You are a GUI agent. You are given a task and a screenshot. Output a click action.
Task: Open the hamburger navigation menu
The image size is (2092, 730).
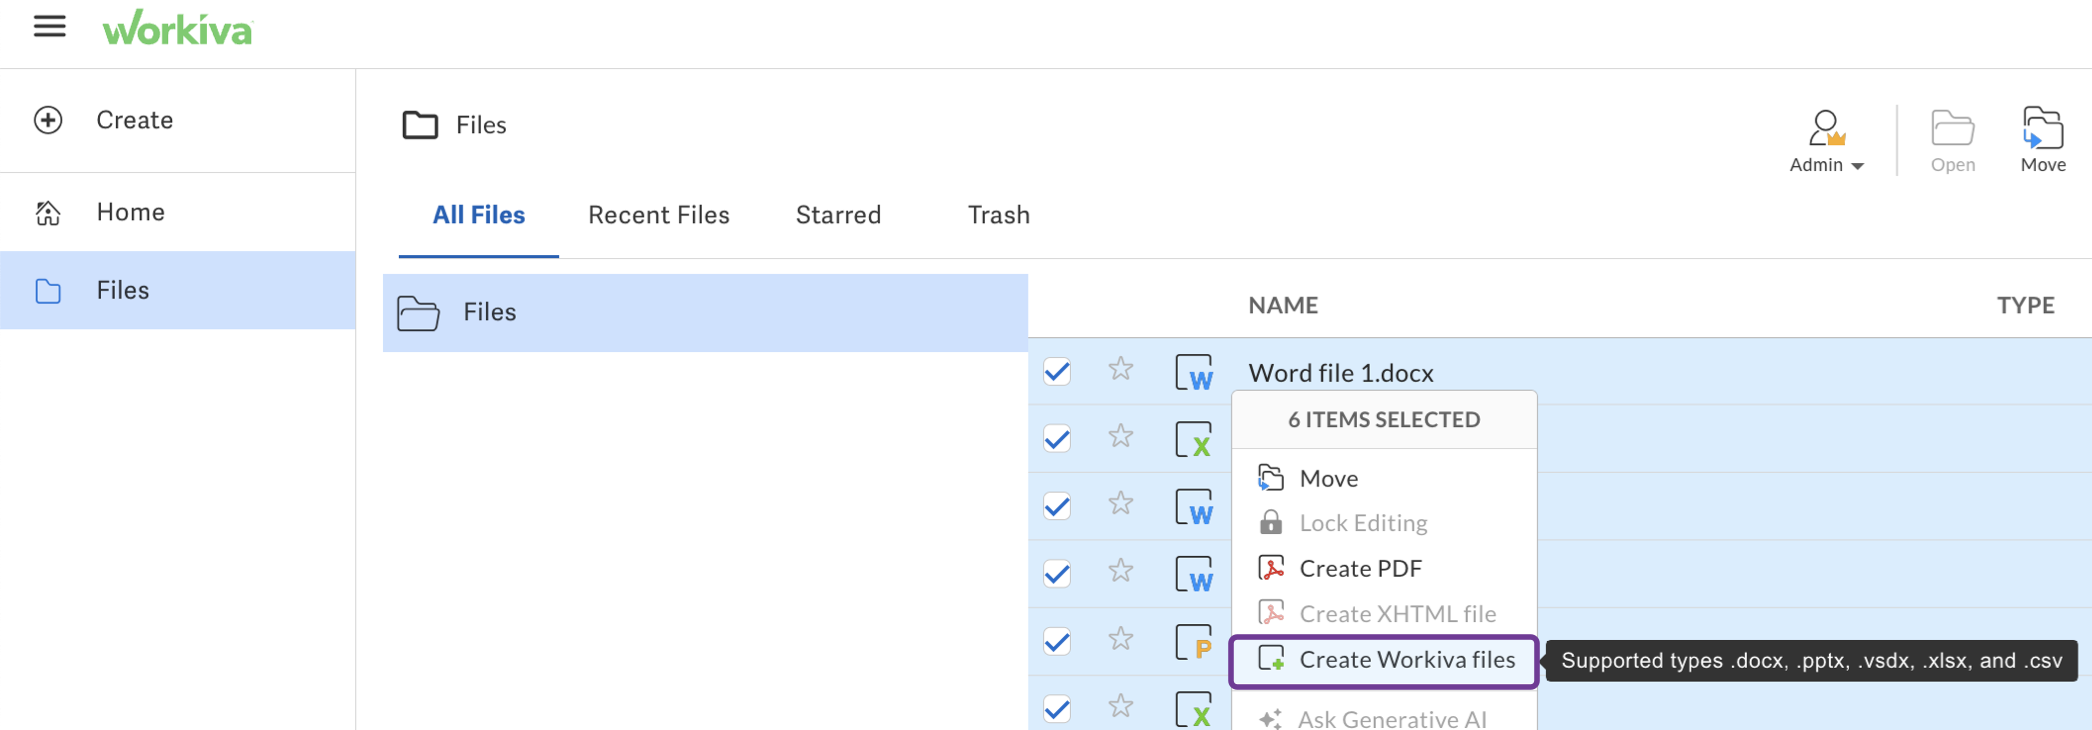[x=49, y=27]
